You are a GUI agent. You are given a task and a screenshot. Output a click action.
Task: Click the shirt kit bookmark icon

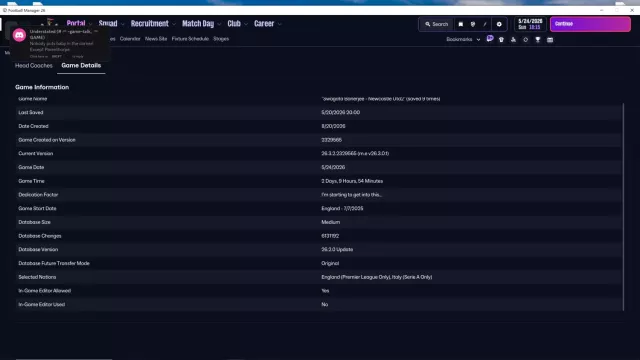(501, 40)
